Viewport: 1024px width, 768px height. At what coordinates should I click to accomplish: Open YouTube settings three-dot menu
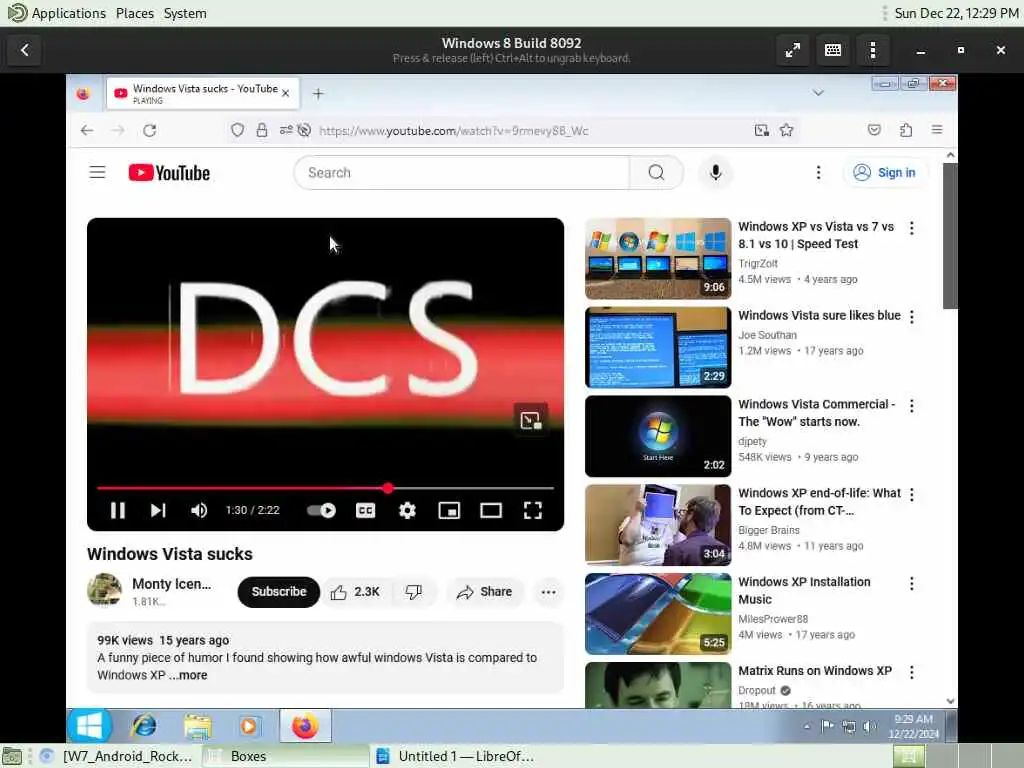pyautogui.click(x=818, y=172)
